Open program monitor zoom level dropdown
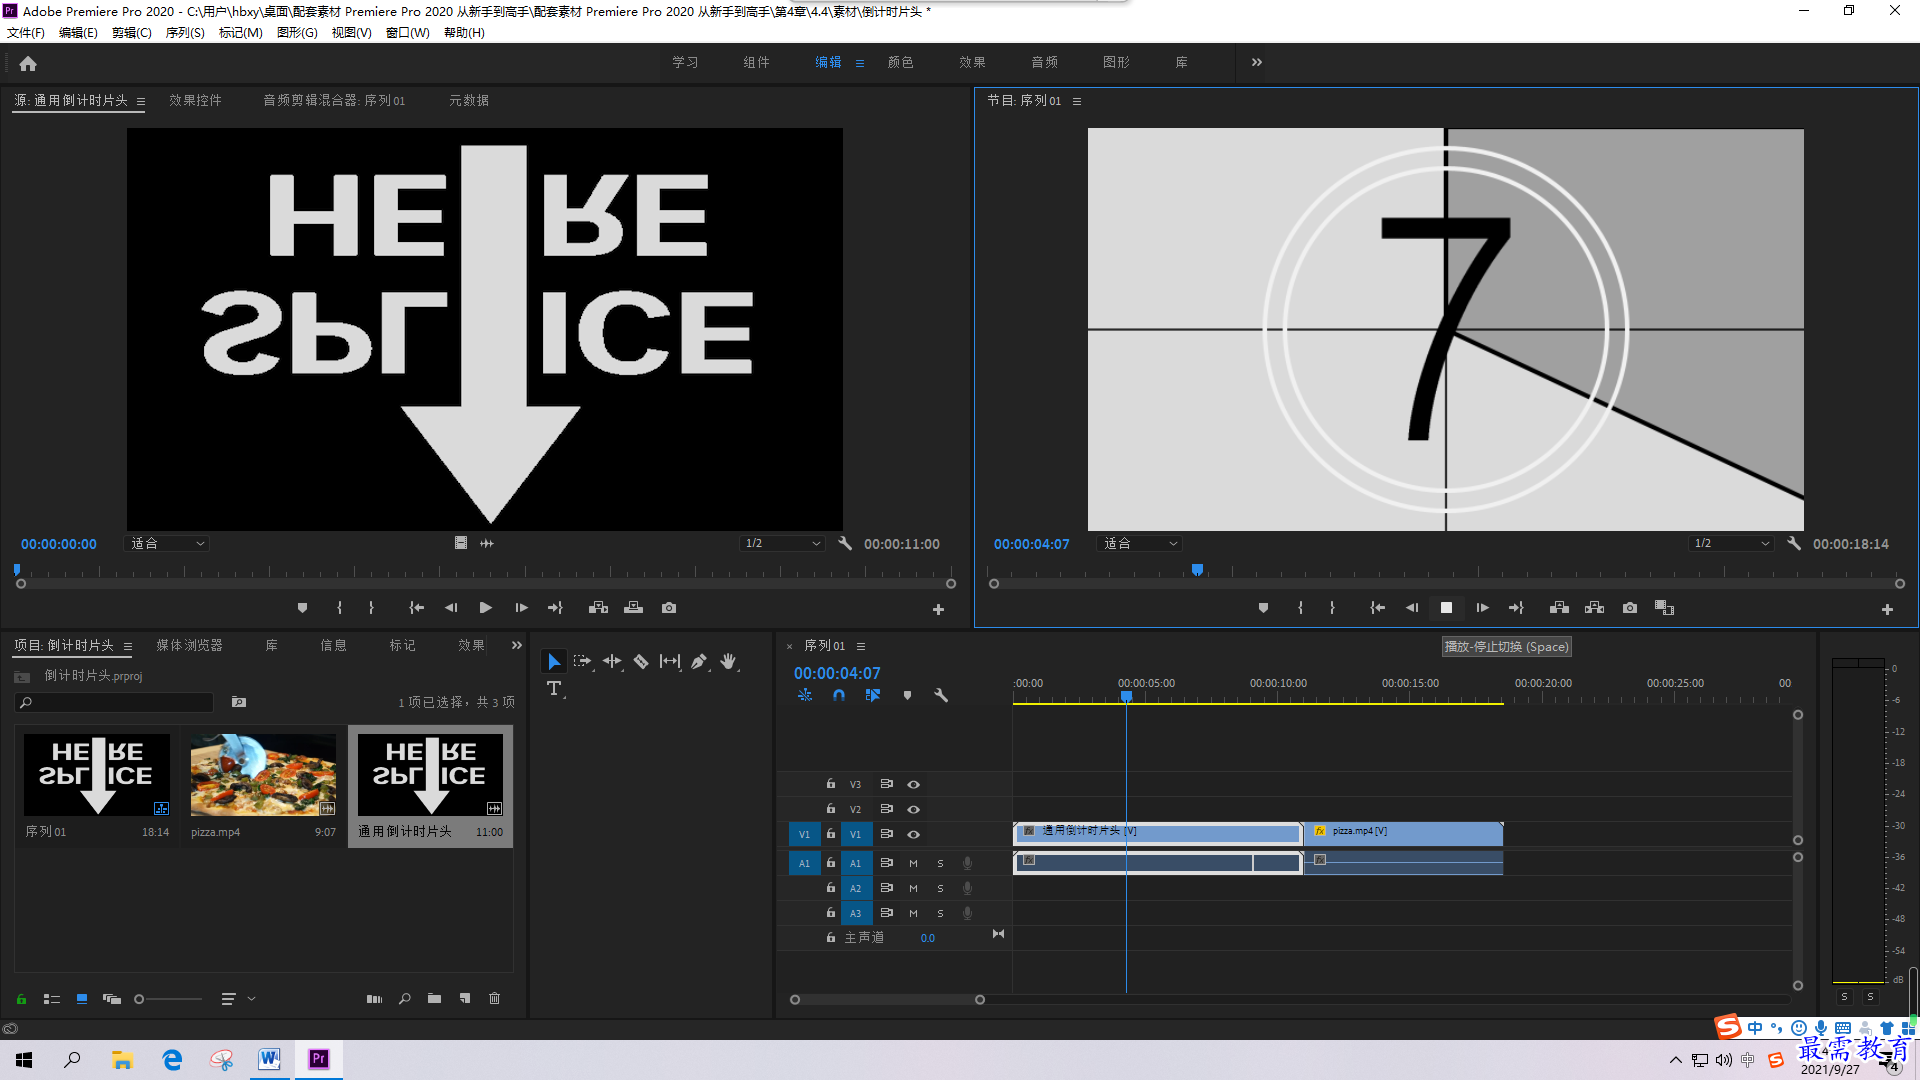Viewport: 1920px width, 1080px height. [1140, 544]
